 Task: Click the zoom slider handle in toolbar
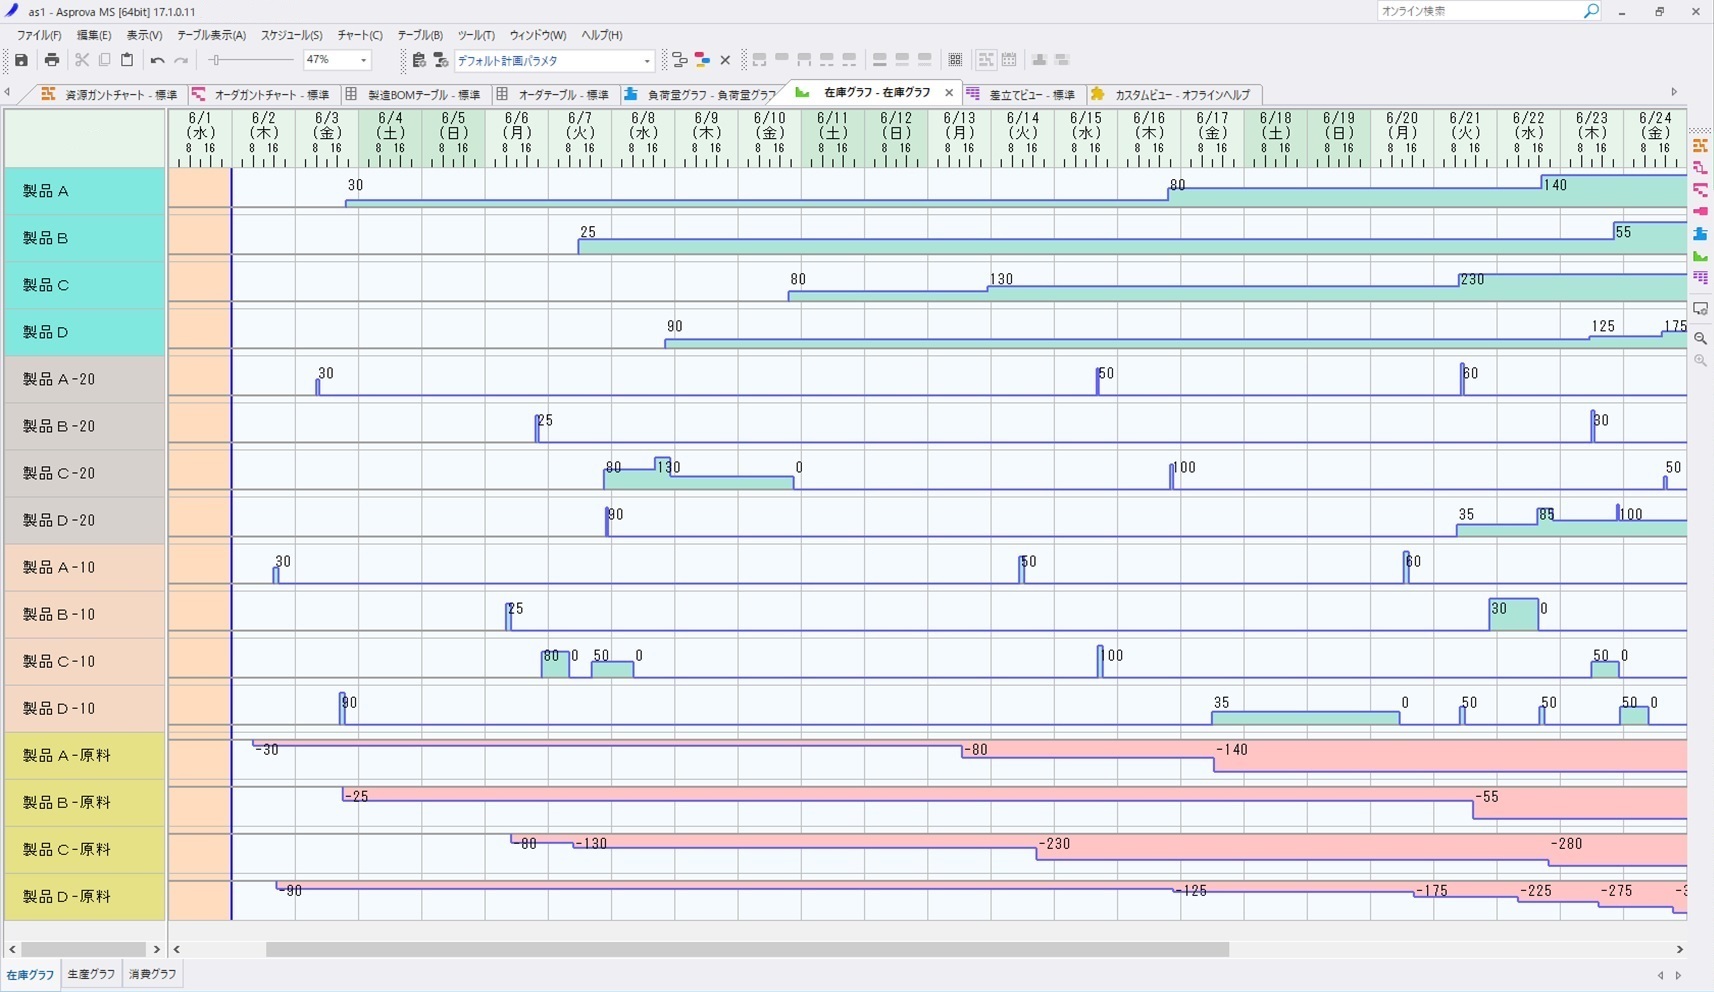(x=215, y=61)
